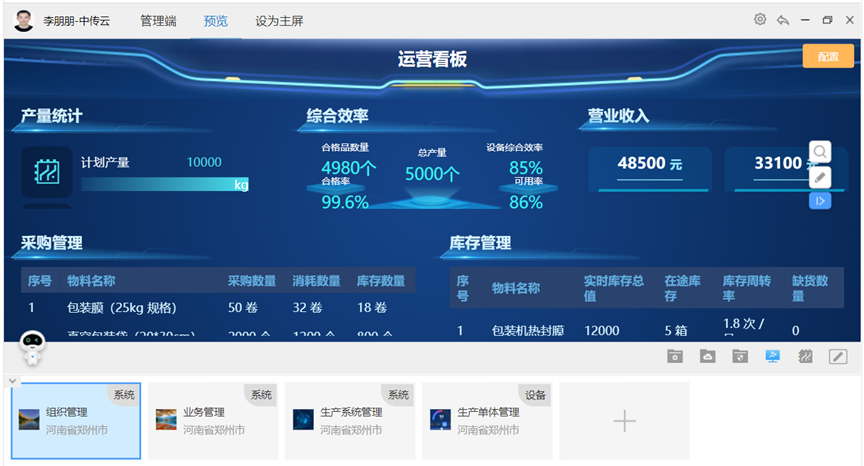
Task: Click the 计划产量 progress bar
Action: pyautogui.click(x=164, y=184)
